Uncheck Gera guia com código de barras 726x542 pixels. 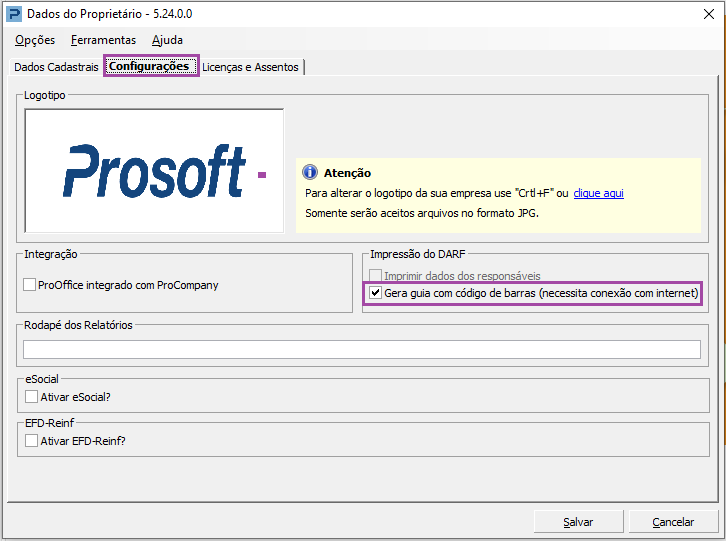tap(376, 294)
